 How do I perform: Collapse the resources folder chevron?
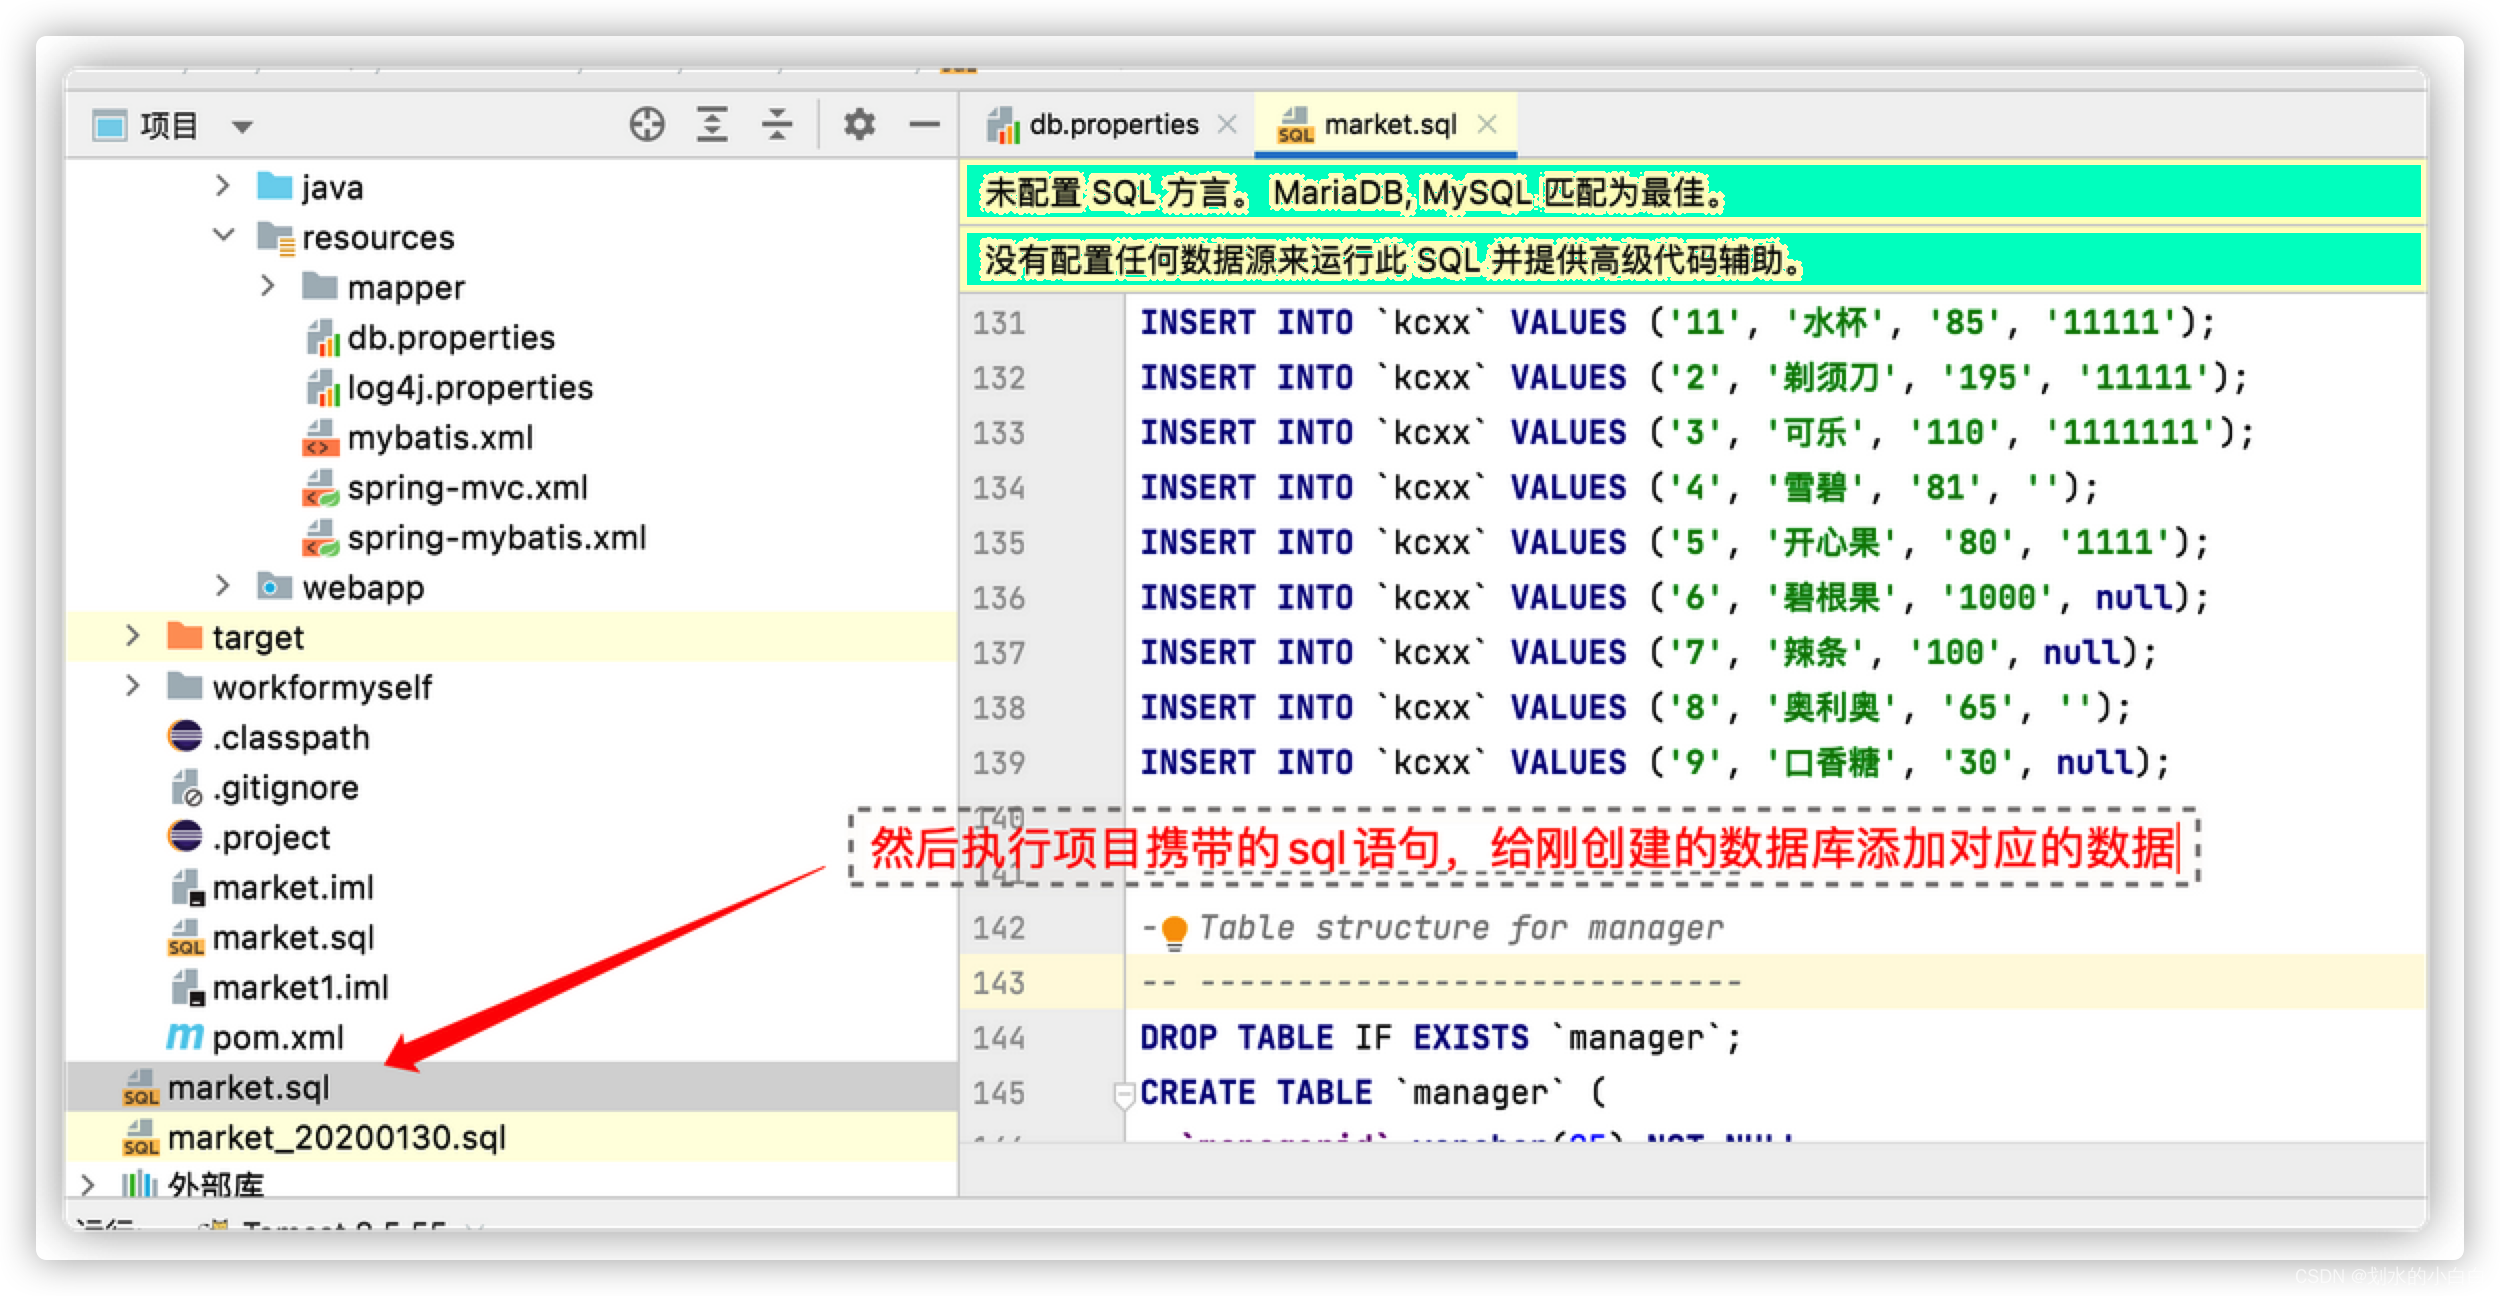pyautogui.click(x=223, y=235)
